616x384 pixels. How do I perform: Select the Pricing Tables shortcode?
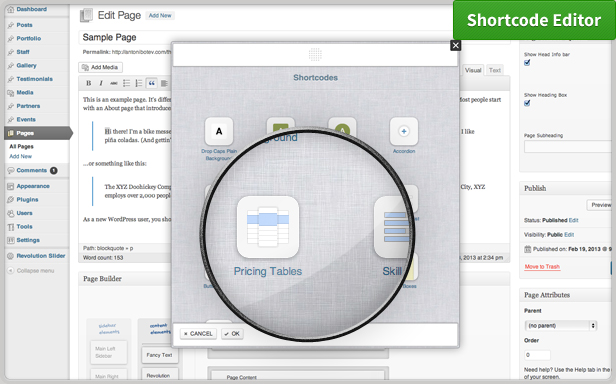coord(268,227)
